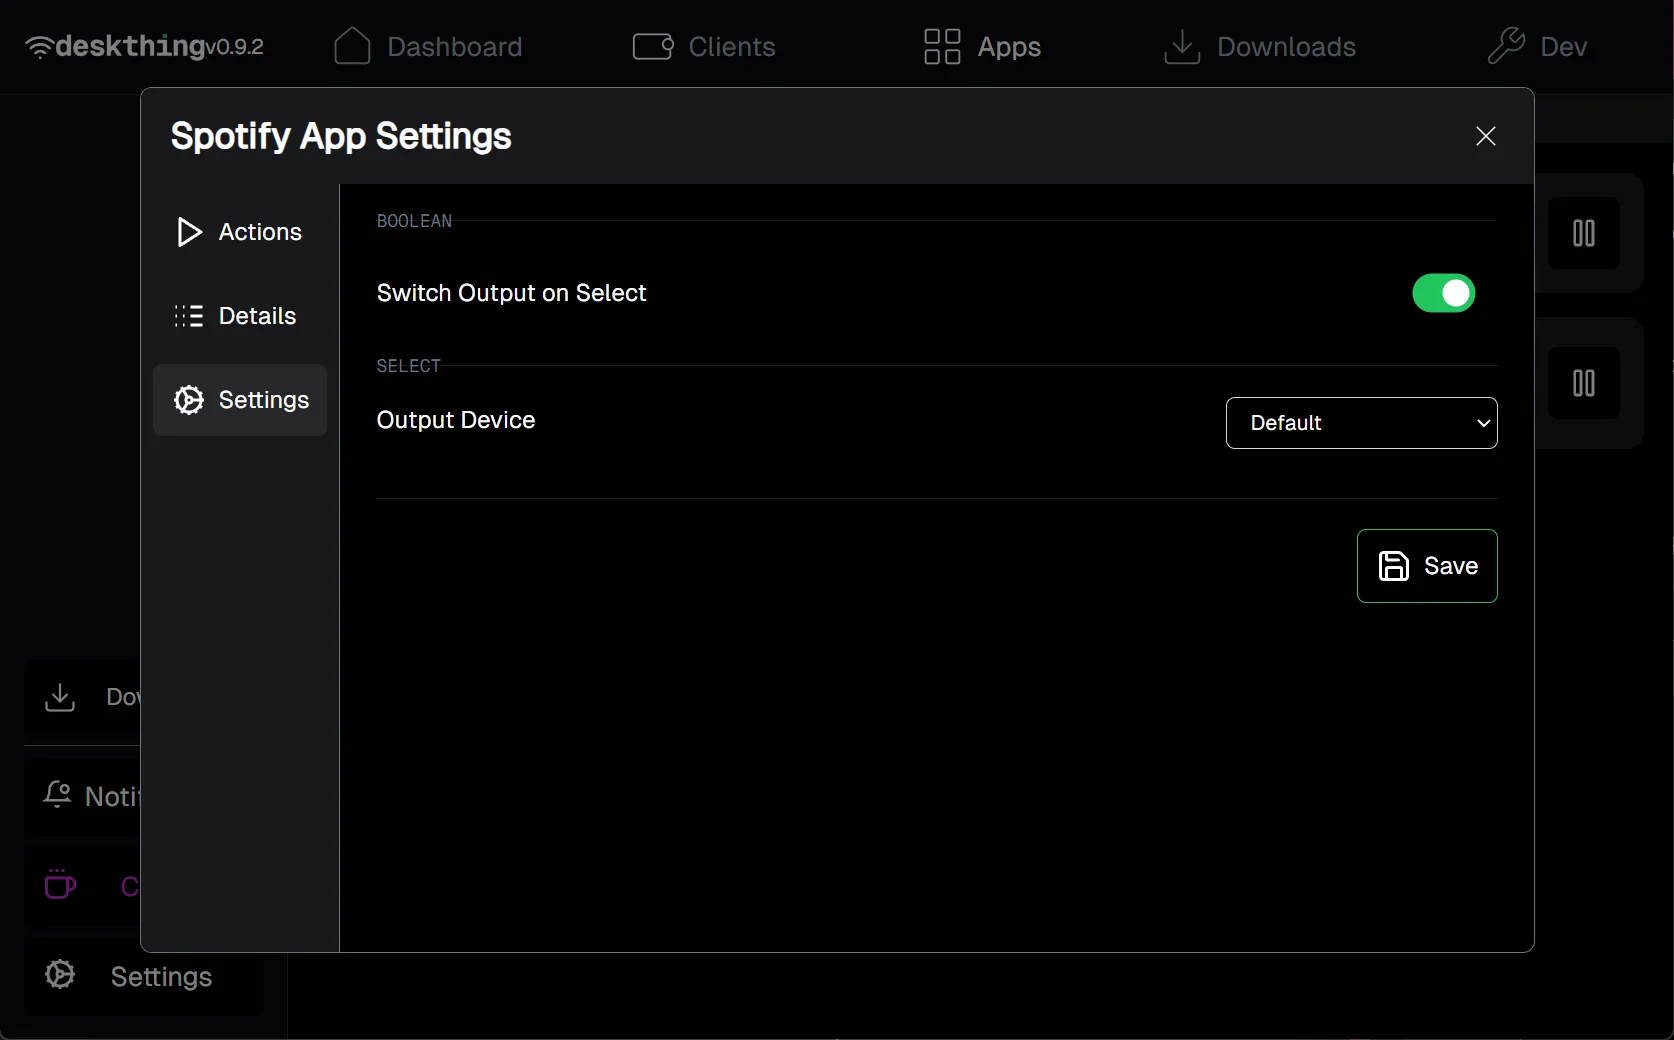Screen dimensions: 1674x1040
Task: Click the Clients device icon
Action: [653, 47]
